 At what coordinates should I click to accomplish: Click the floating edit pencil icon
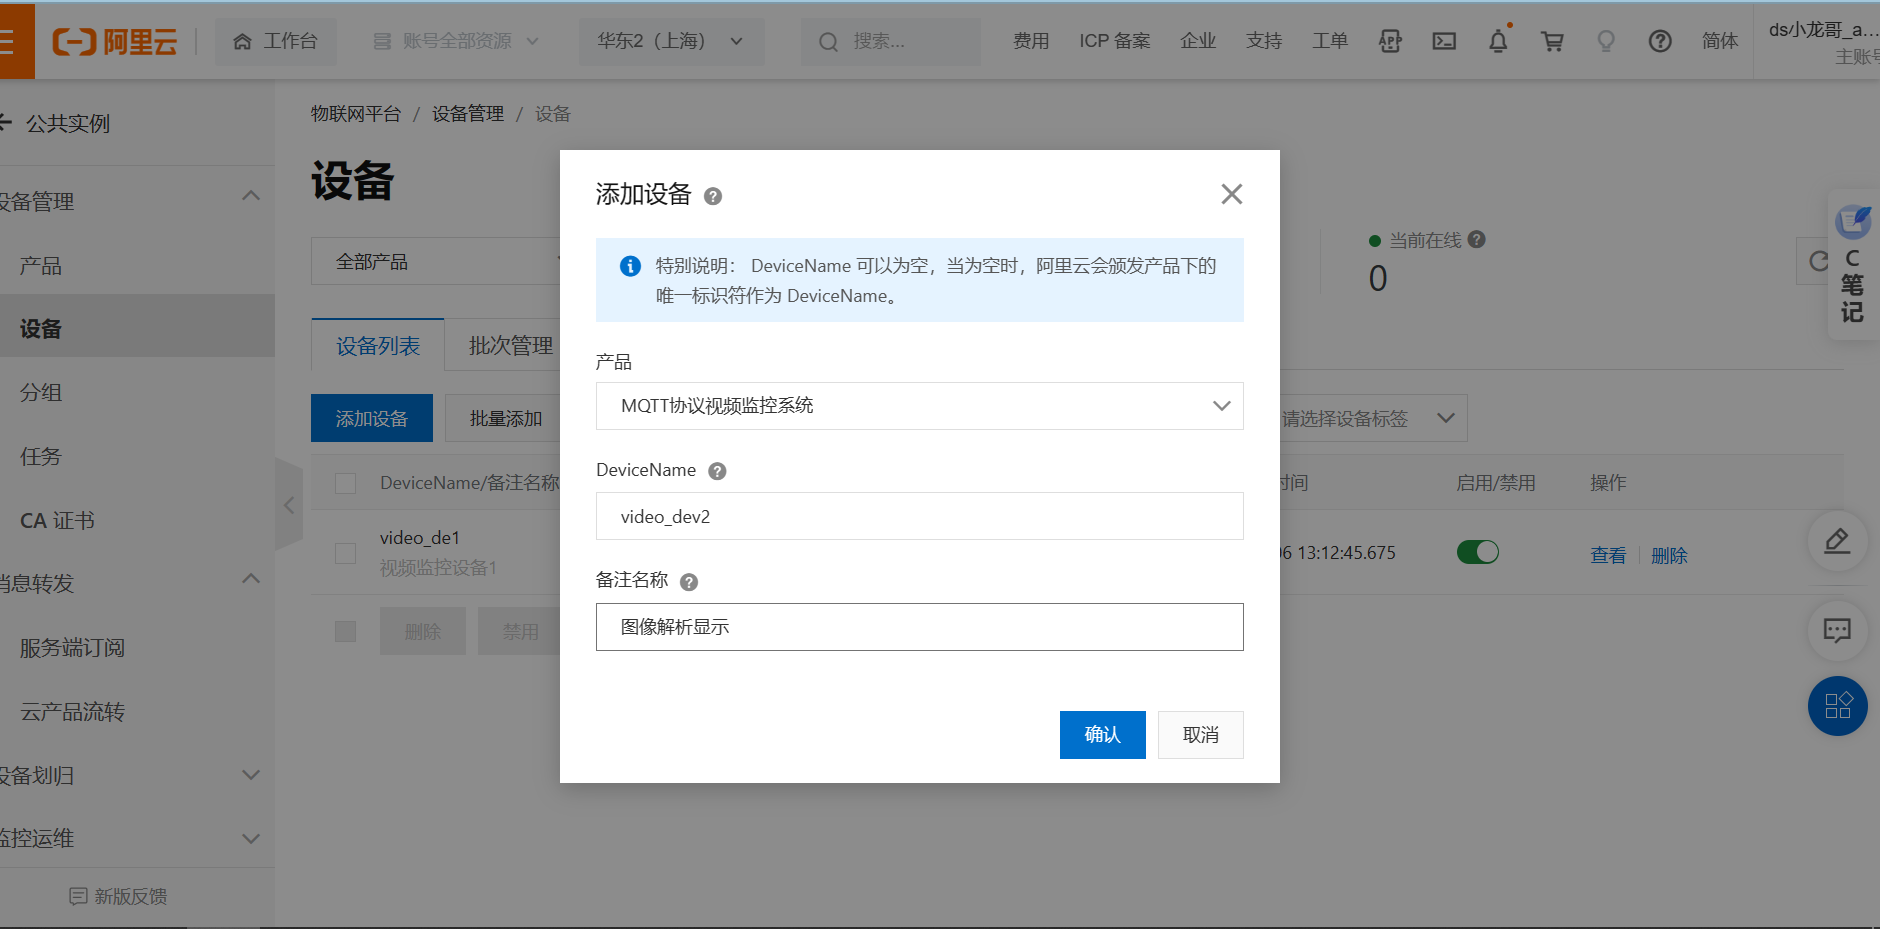(x=1837, y=541)
